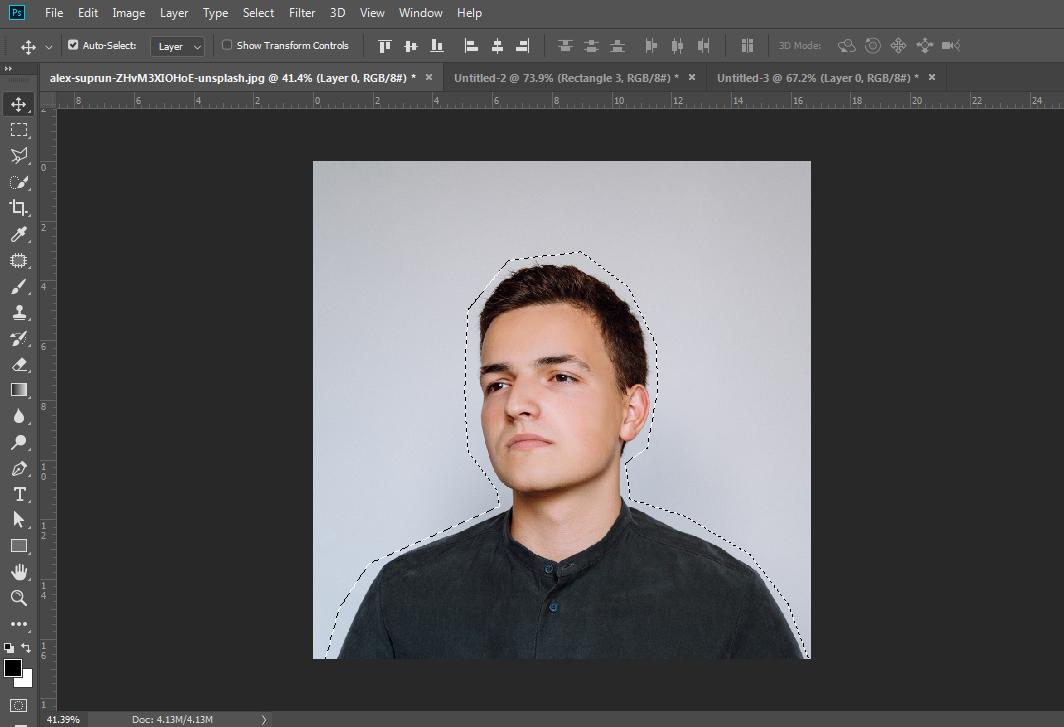Select the Eraser tool
Screen dimensions: 1064x727
click(20, 364)
